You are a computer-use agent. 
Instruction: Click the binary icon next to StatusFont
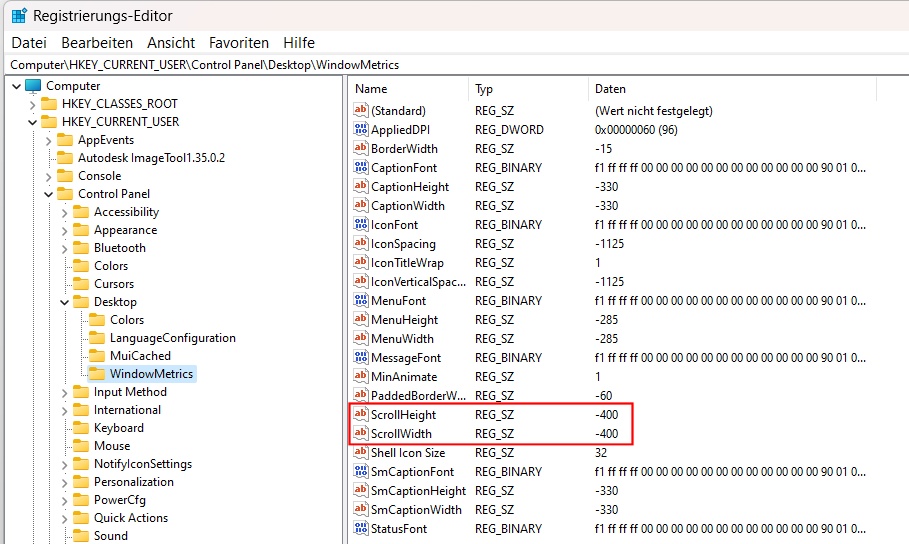coord(361,528)
